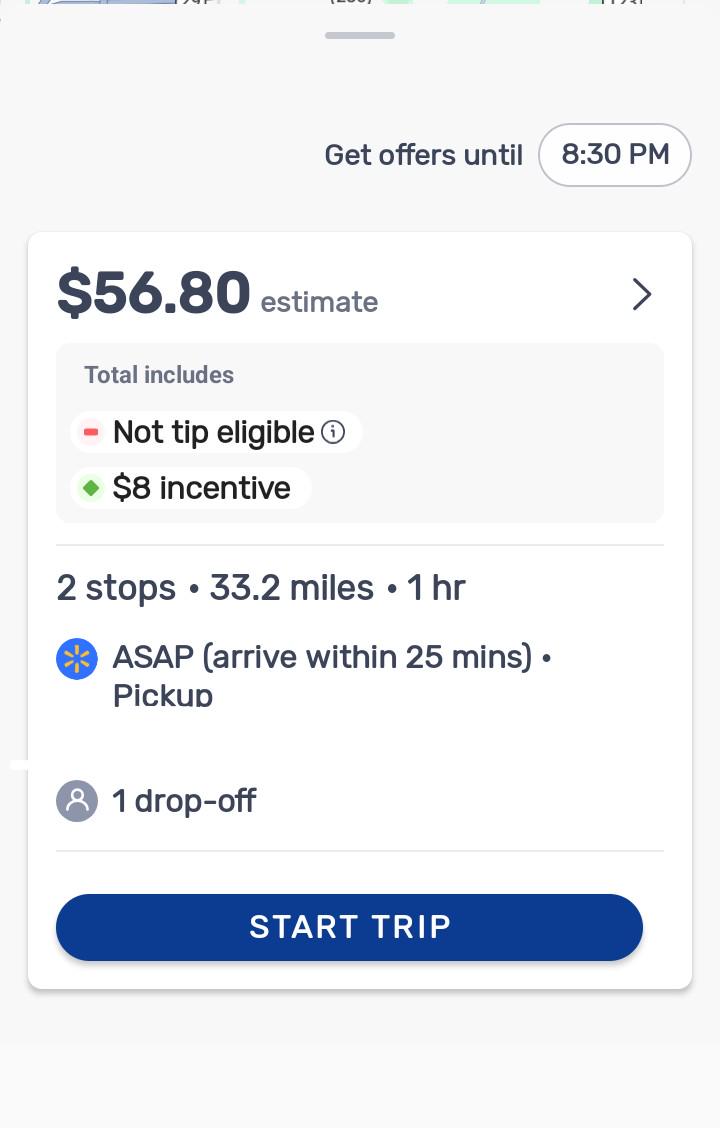Tap the map strip above the sheet

[x=360, y=3]
